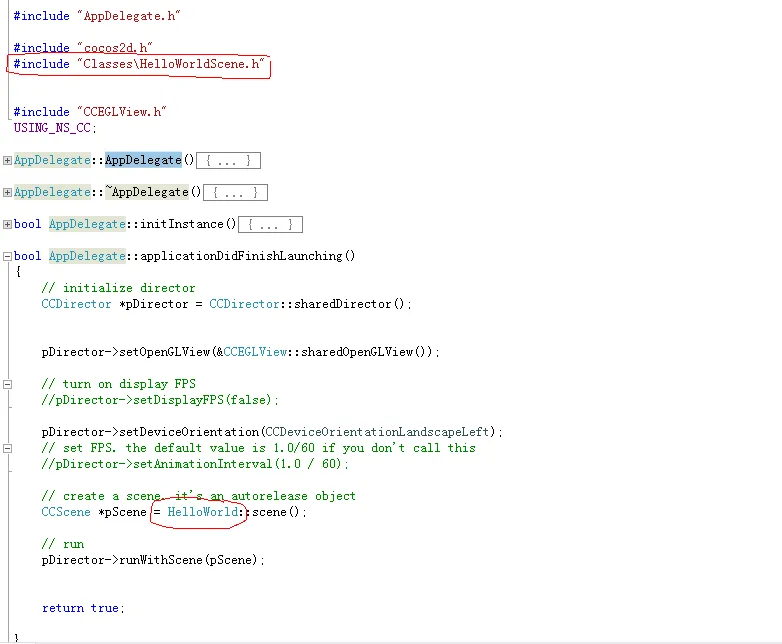Click the highlighted AppDelegate constructor name
782x644 pixels.
(x=143, y=160)
